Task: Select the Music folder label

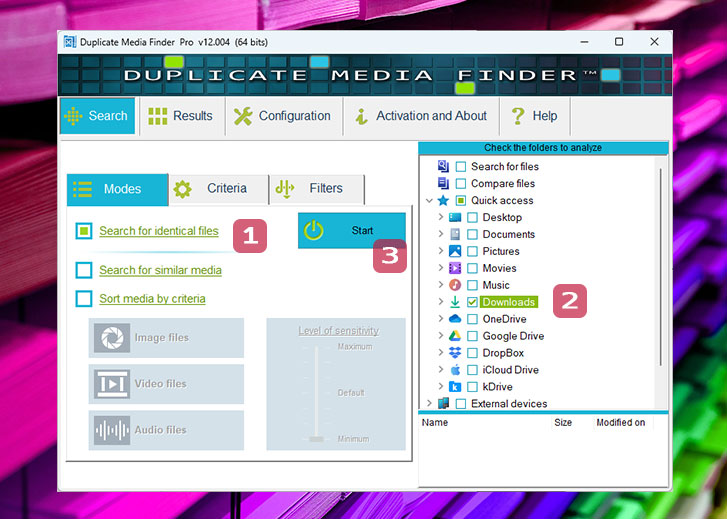Action: pyautogui.click(x=496, y=285)
